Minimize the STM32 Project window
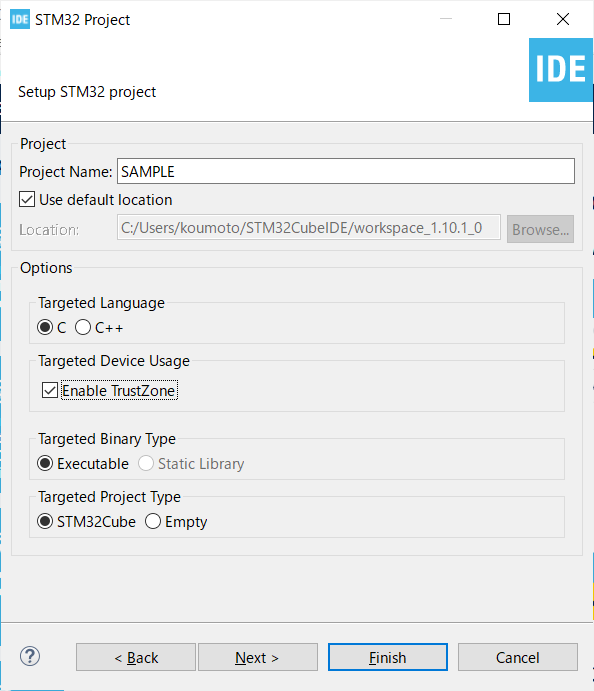 tap(446, 19)
